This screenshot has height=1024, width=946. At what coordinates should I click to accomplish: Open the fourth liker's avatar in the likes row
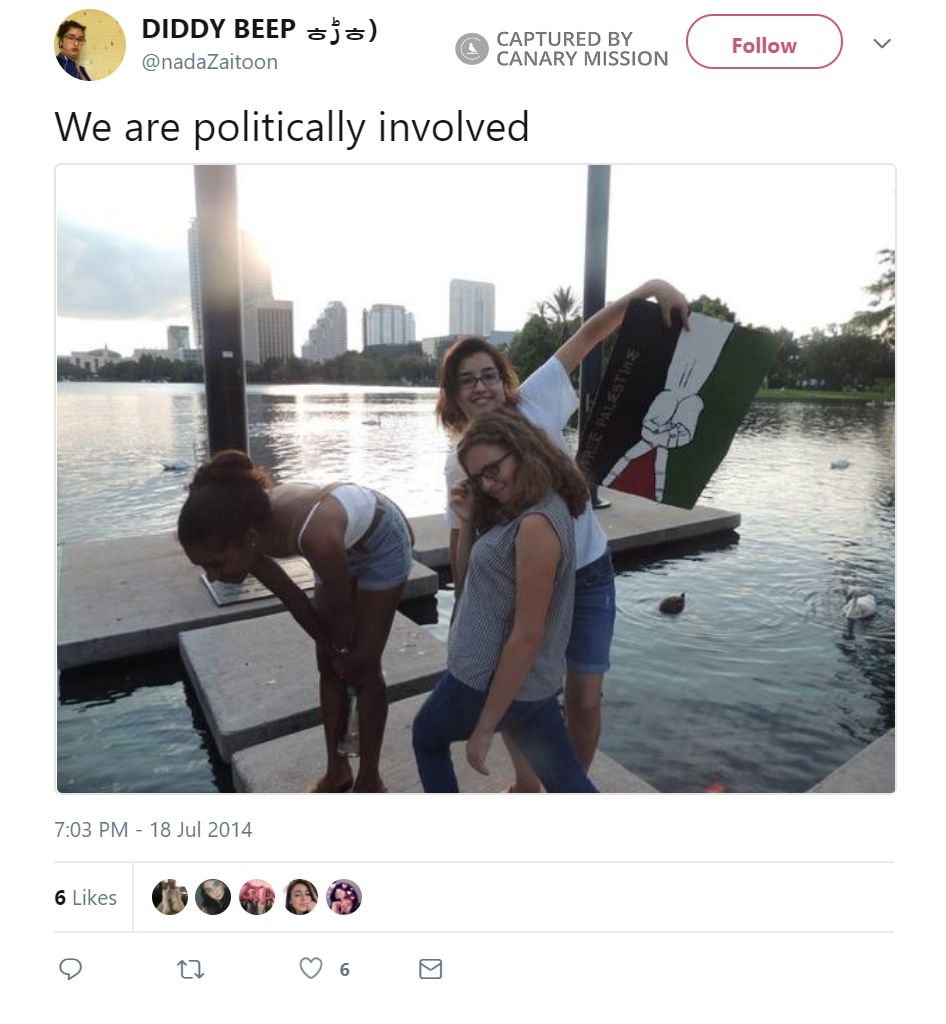click(x=301, y=897)
